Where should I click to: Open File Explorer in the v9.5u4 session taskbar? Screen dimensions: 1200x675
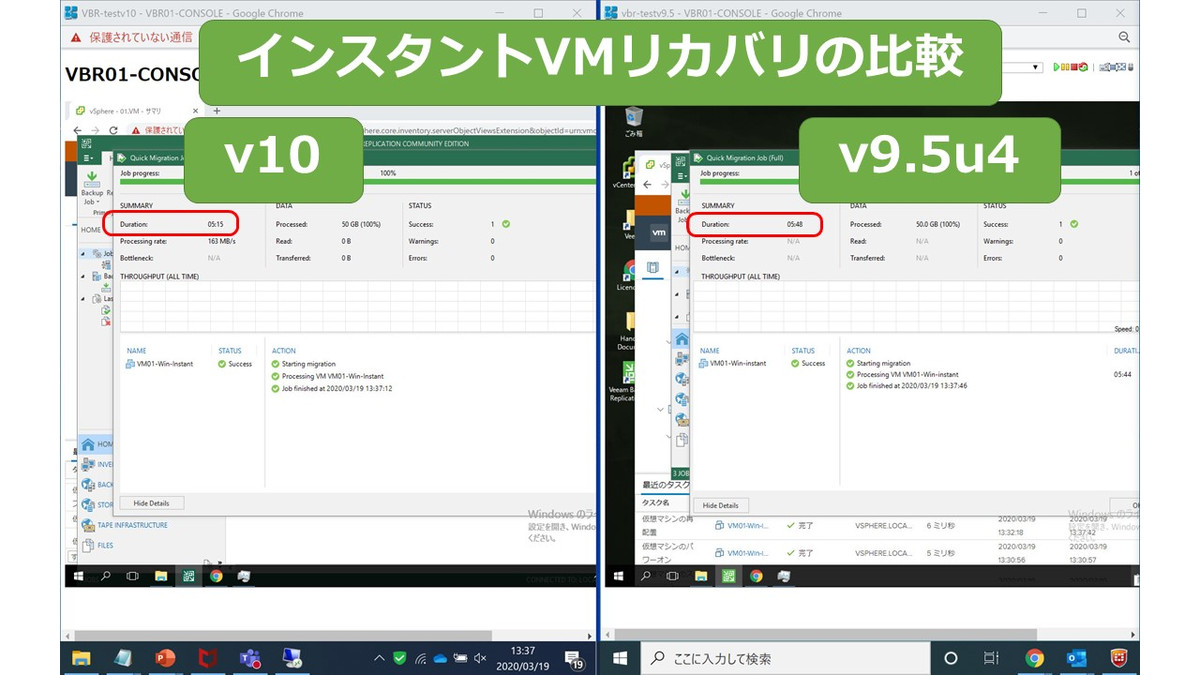pyautogui.click(x=701, y=576)
